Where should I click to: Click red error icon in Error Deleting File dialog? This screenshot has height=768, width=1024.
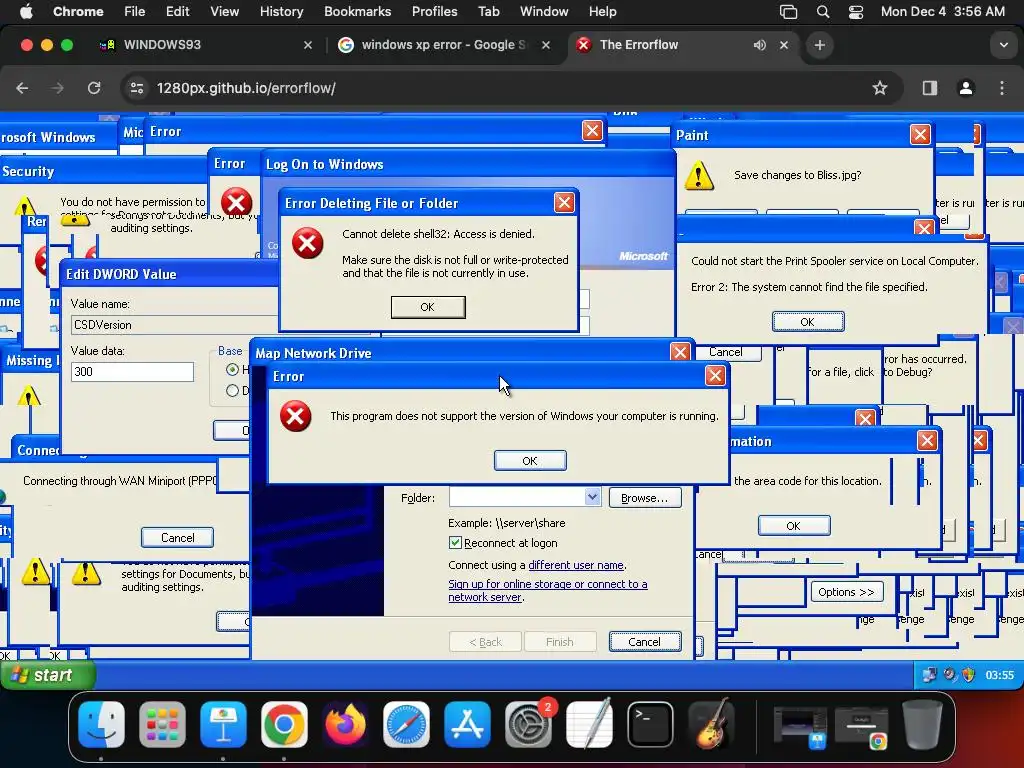(x=308, y=244)
